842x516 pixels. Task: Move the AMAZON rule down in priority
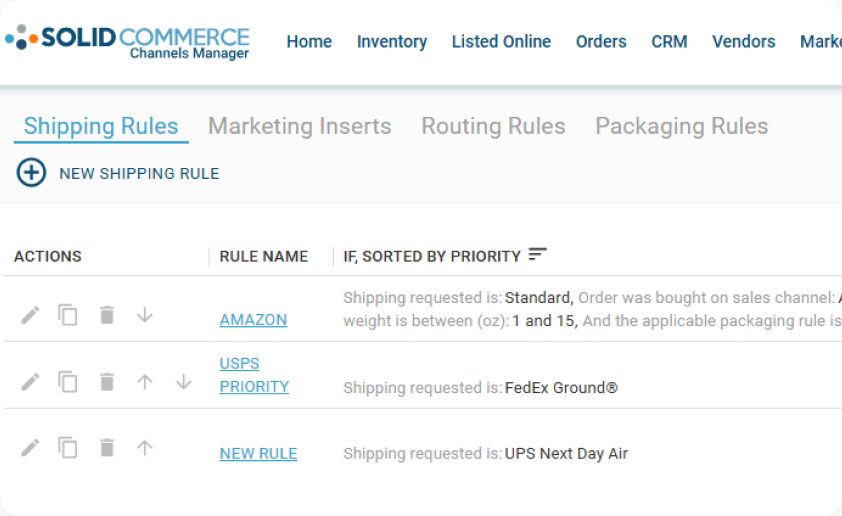144,315
